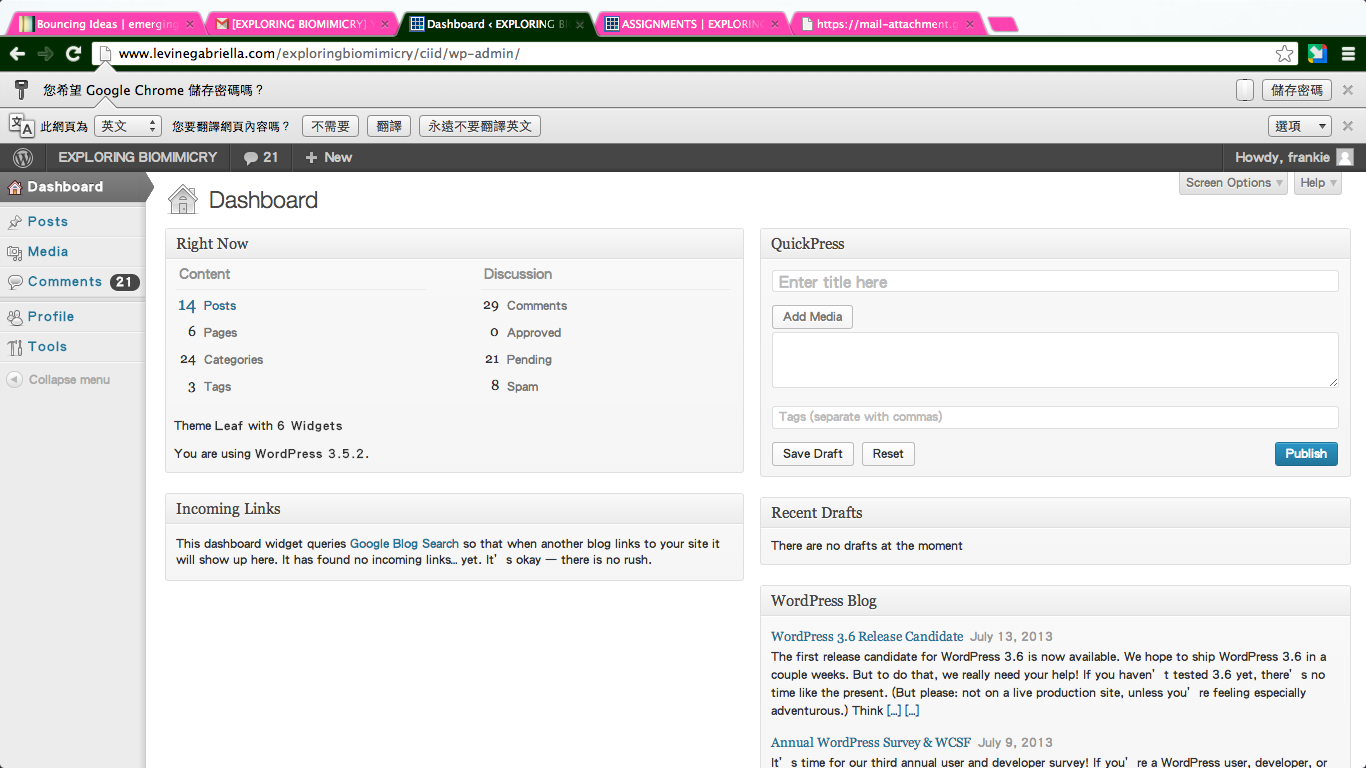Open the new tab button
The image size is (1366, 768).
(x=1002, y=25)
